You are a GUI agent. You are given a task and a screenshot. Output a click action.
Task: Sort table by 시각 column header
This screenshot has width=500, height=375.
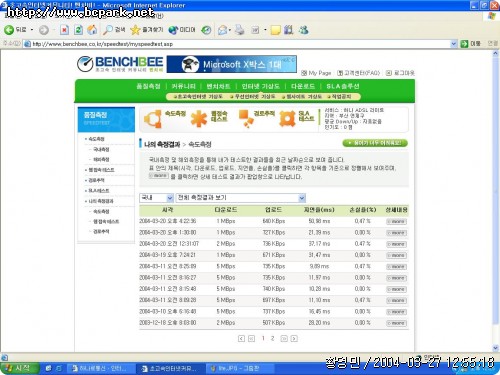167,210
